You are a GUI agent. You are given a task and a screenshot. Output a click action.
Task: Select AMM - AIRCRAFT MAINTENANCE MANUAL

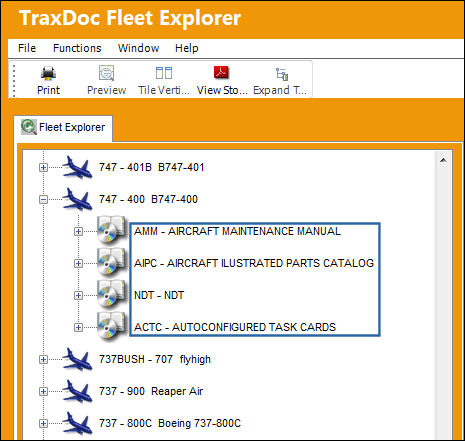point(237,231)
